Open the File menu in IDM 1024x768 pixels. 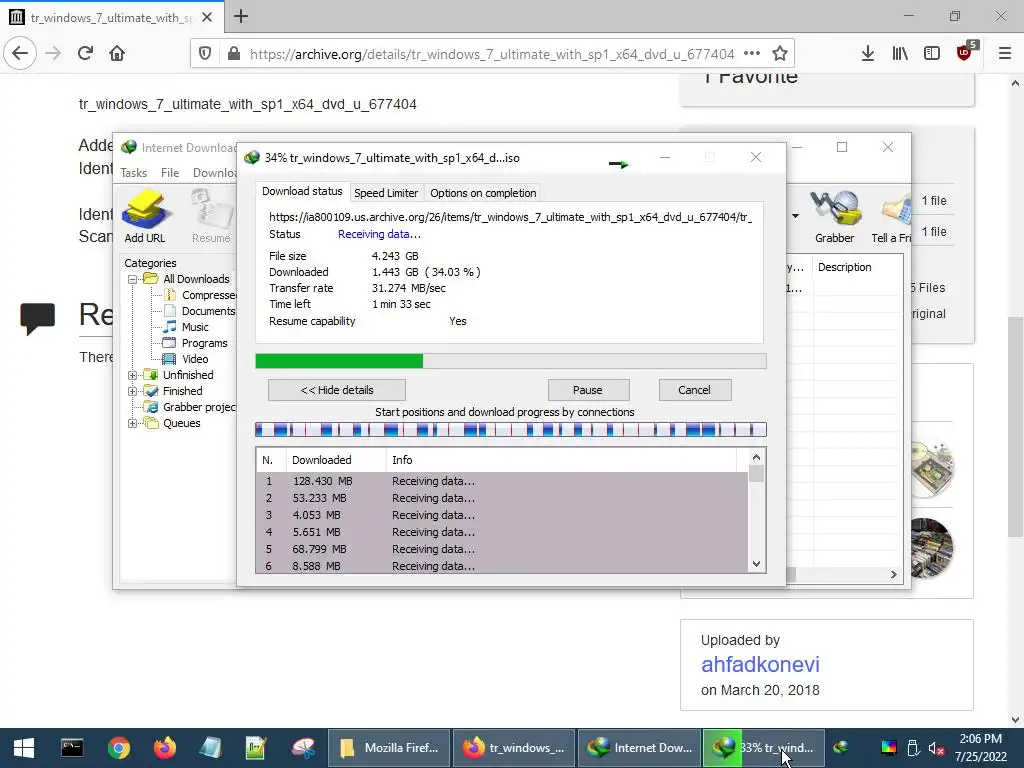(170, 172)
